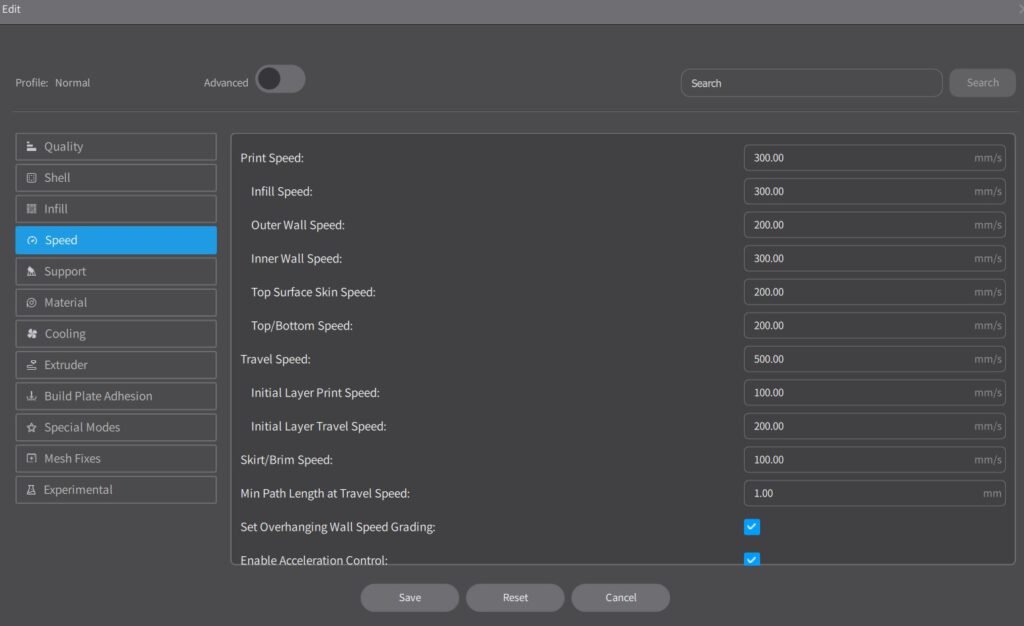Open the Mesh Fixes tab
Image resolution: width=1024 pixels, height=626 pixels.
click(116, 458)
